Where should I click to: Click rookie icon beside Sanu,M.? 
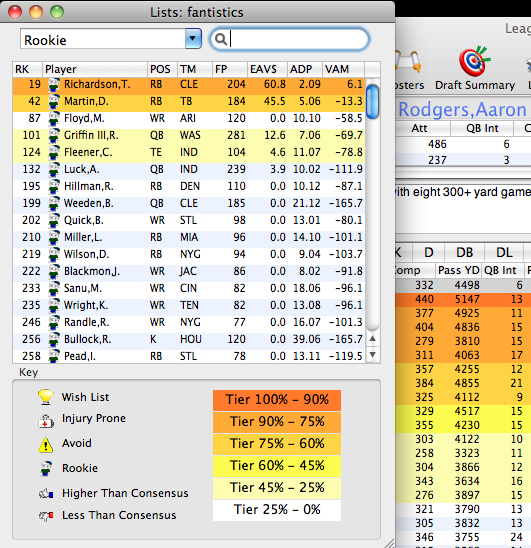click(53, 289)
